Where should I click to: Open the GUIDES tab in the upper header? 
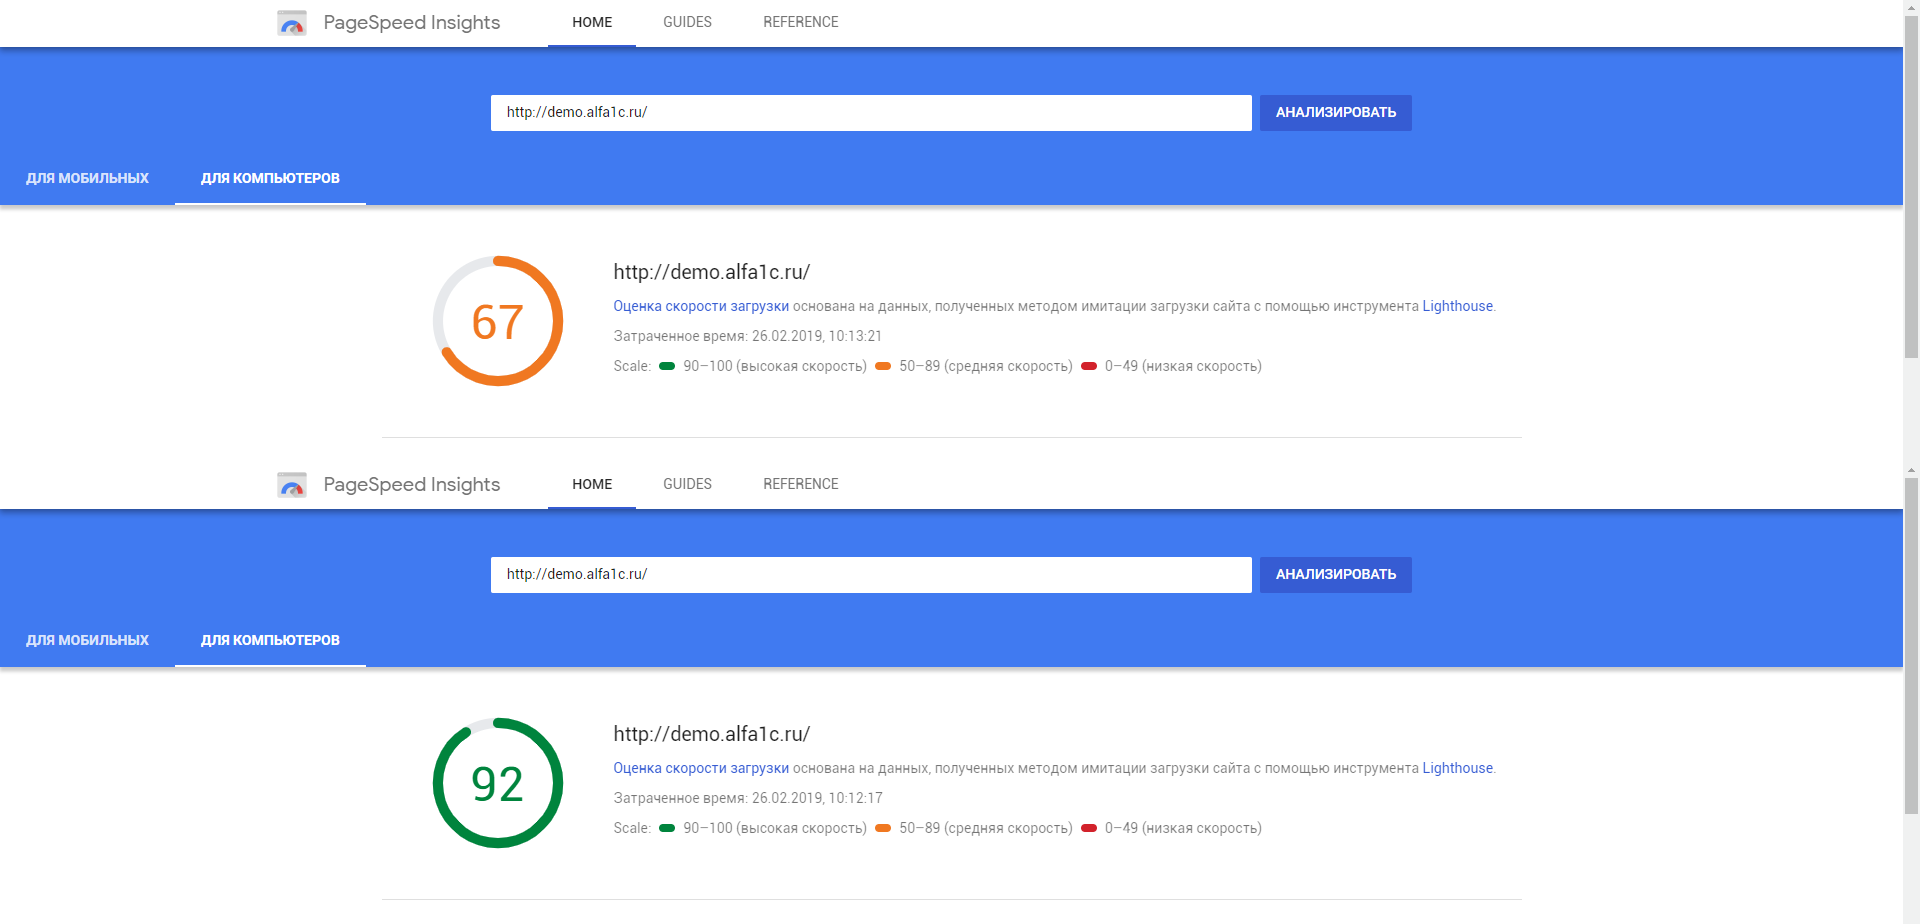coord(687,22)
